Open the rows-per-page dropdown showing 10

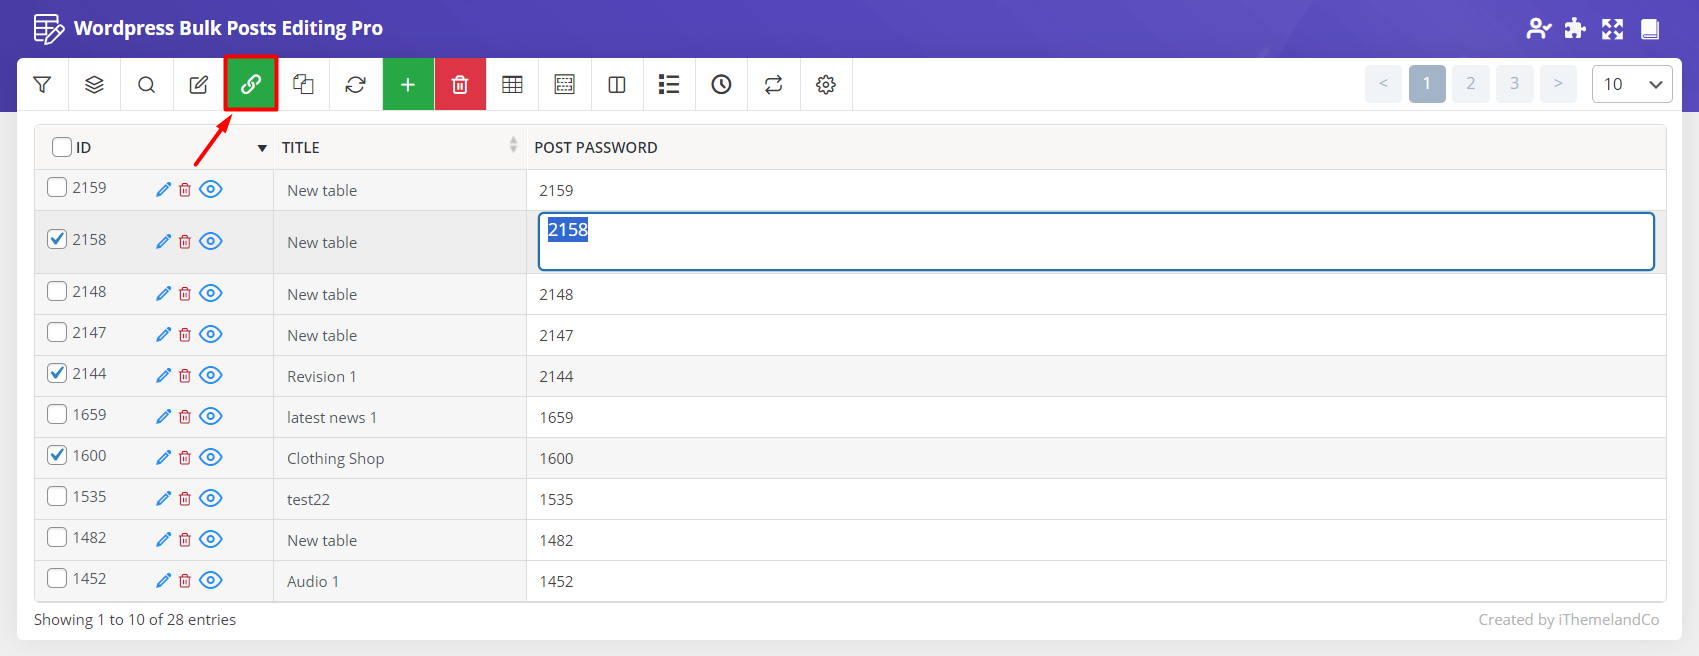tap(1632, 84)
